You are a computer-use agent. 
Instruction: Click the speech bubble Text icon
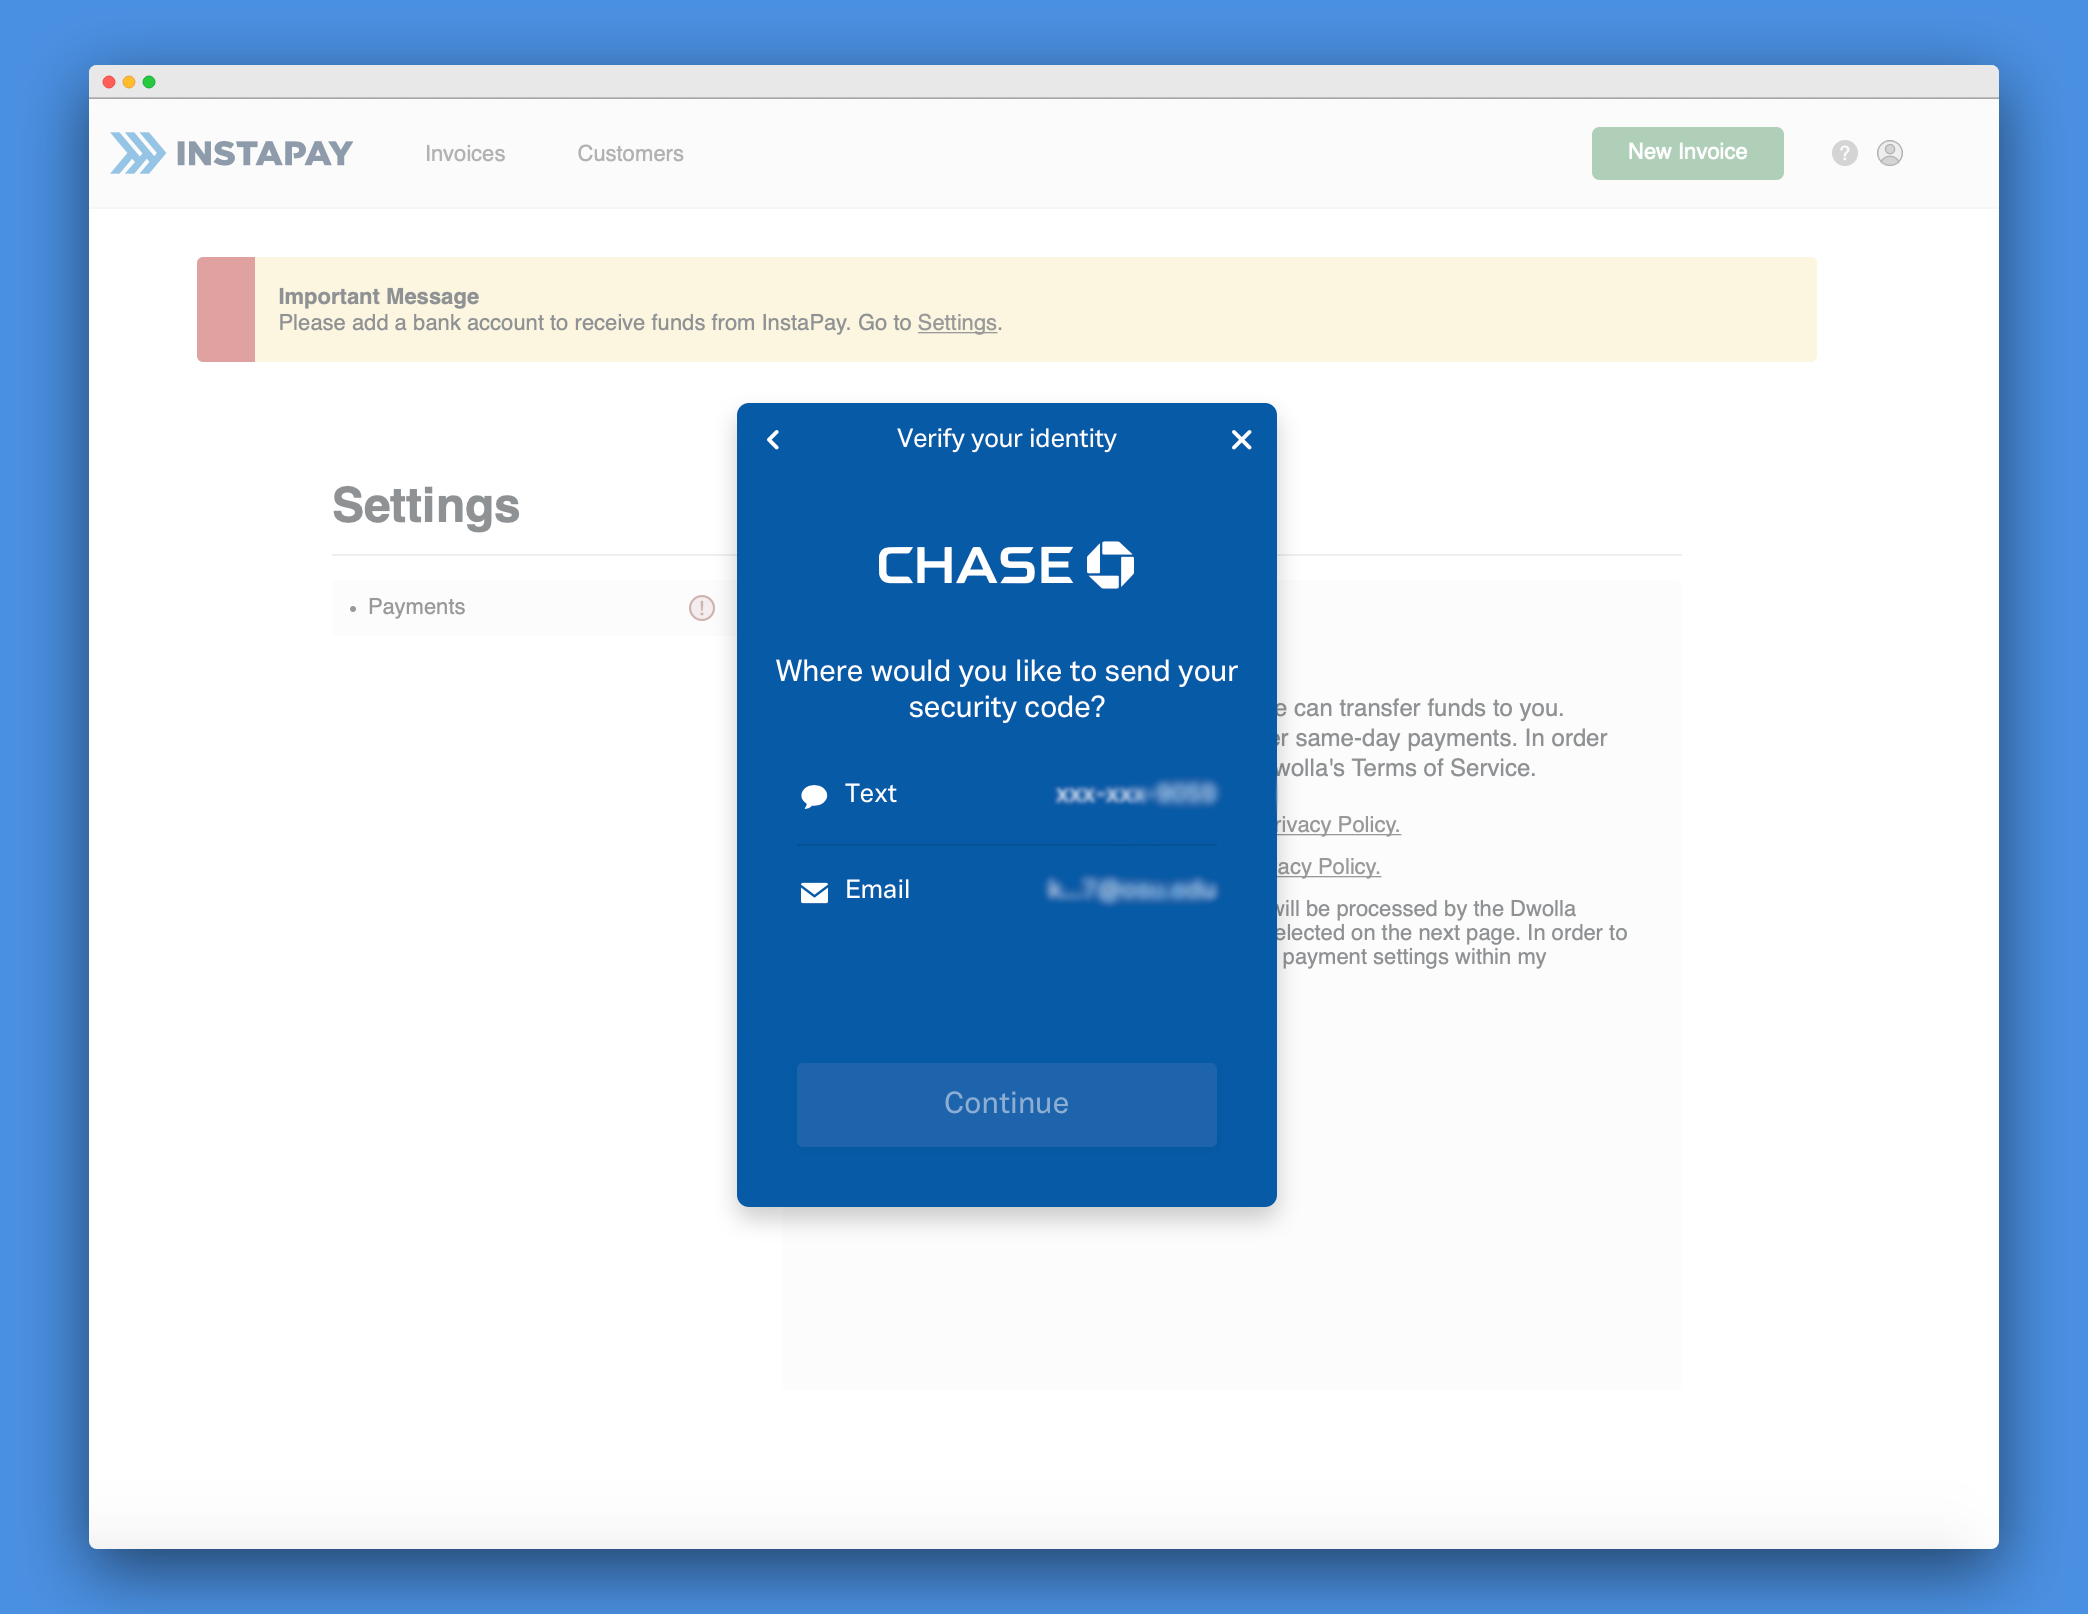(x=814, y=796)
